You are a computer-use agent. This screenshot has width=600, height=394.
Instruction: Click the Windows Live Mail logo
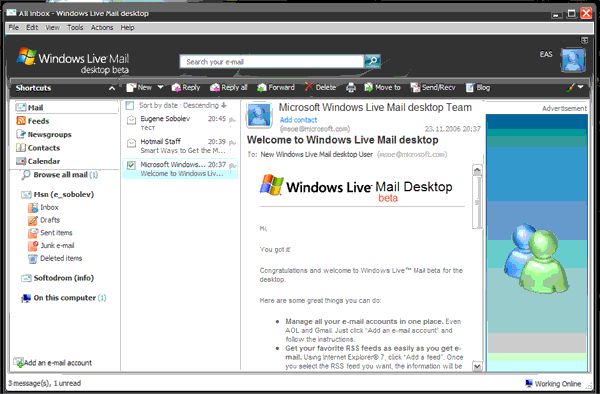(x=73, y=60)
